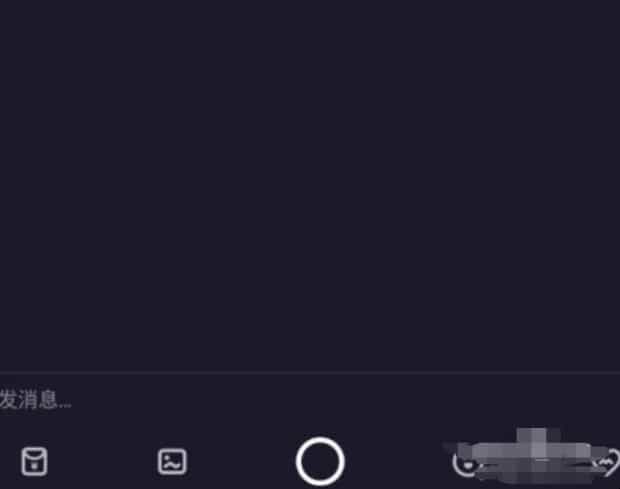Image resolution: width=620 pixels, height=489 pixels.
Task: Activate the circular capture ring button
Action: tap(320, 461)
